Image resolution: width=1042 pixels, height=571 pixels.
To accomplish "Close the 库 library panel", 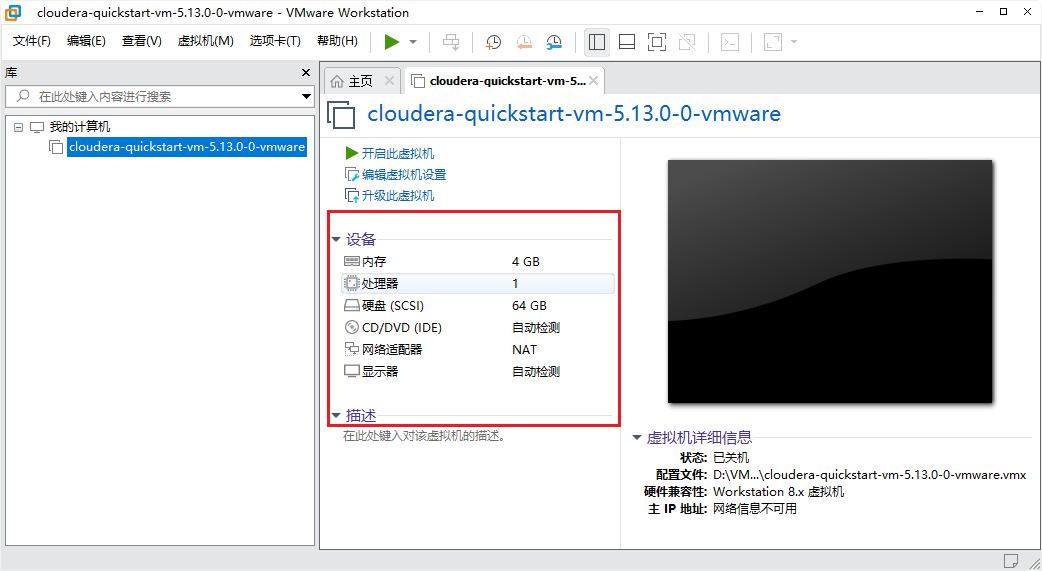I will point(306,72).
